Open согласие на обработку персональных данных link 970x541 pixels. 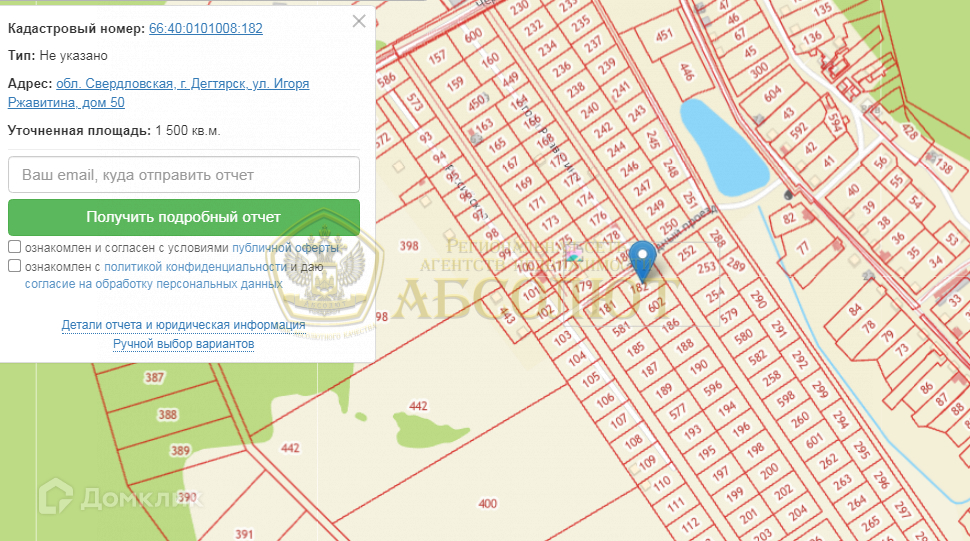(153, 284)
